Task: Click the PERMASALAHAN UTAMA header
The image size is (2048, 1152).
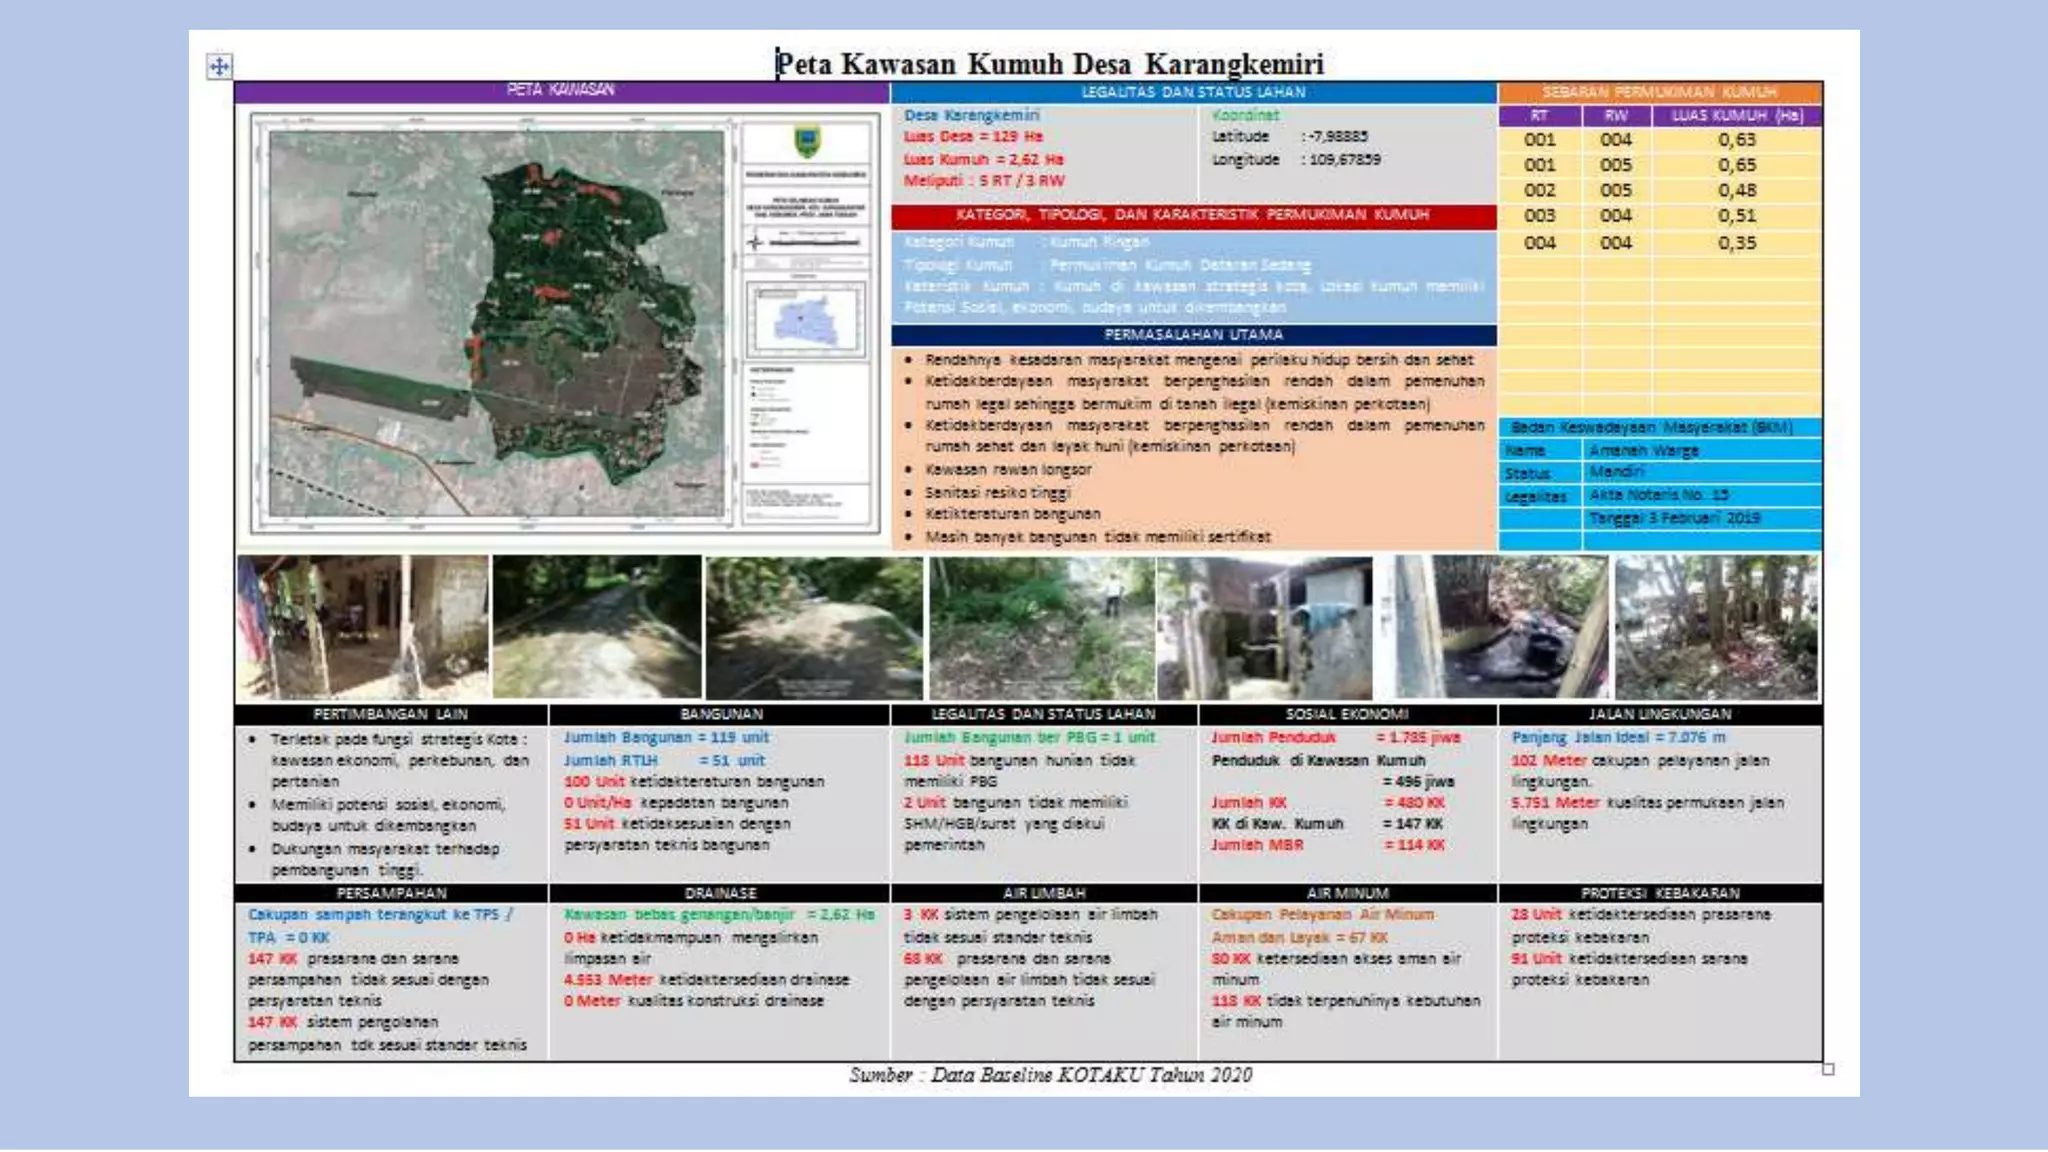Action: 1192,335
